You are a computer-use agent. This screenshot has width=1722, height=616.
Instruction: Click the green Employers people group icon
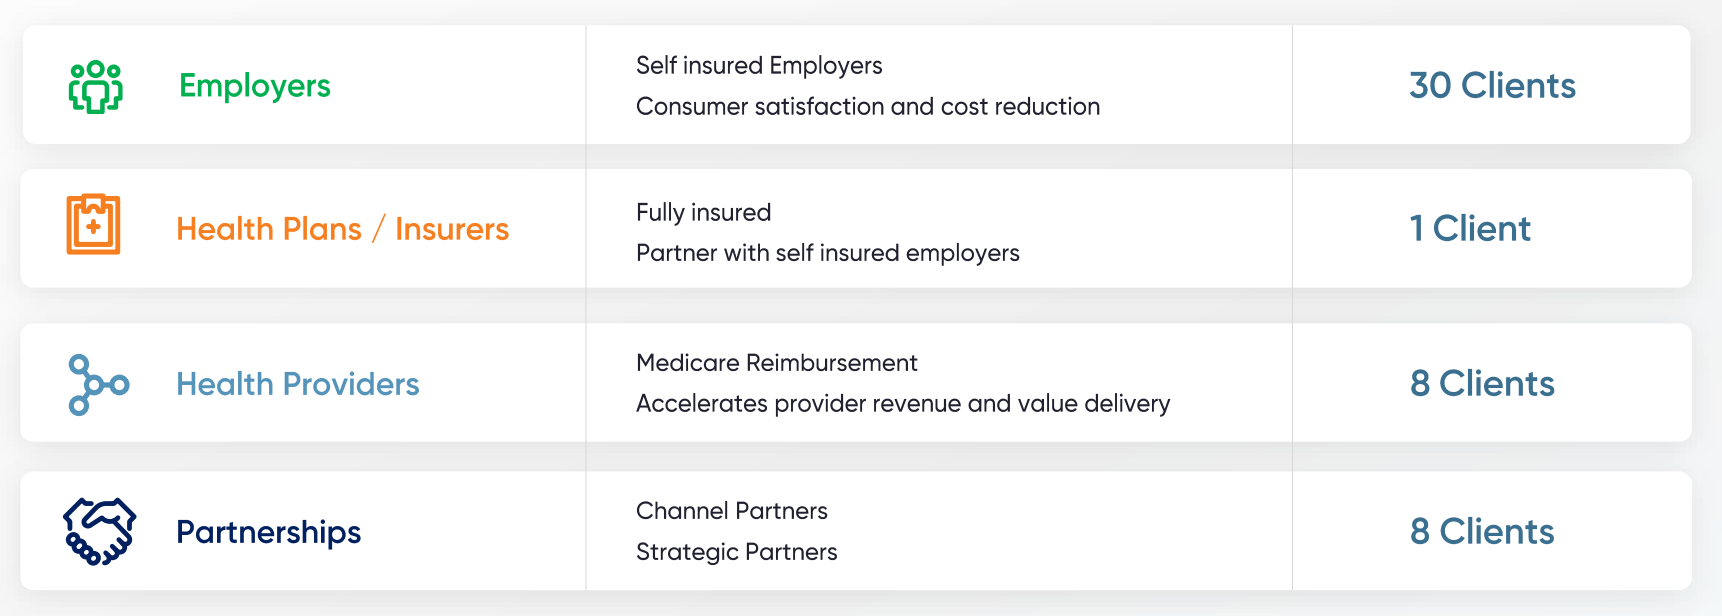pyautogui.click(x=95, y=86)
